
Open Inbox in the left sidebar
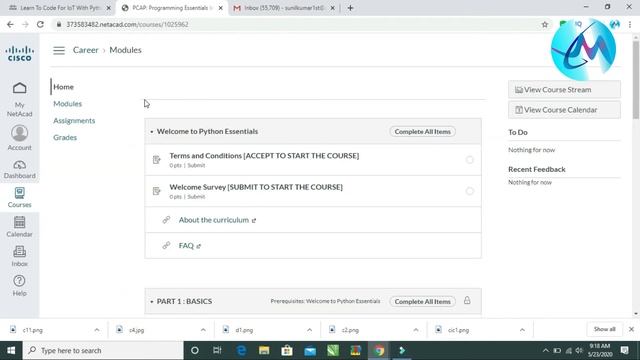pos(19,256)
